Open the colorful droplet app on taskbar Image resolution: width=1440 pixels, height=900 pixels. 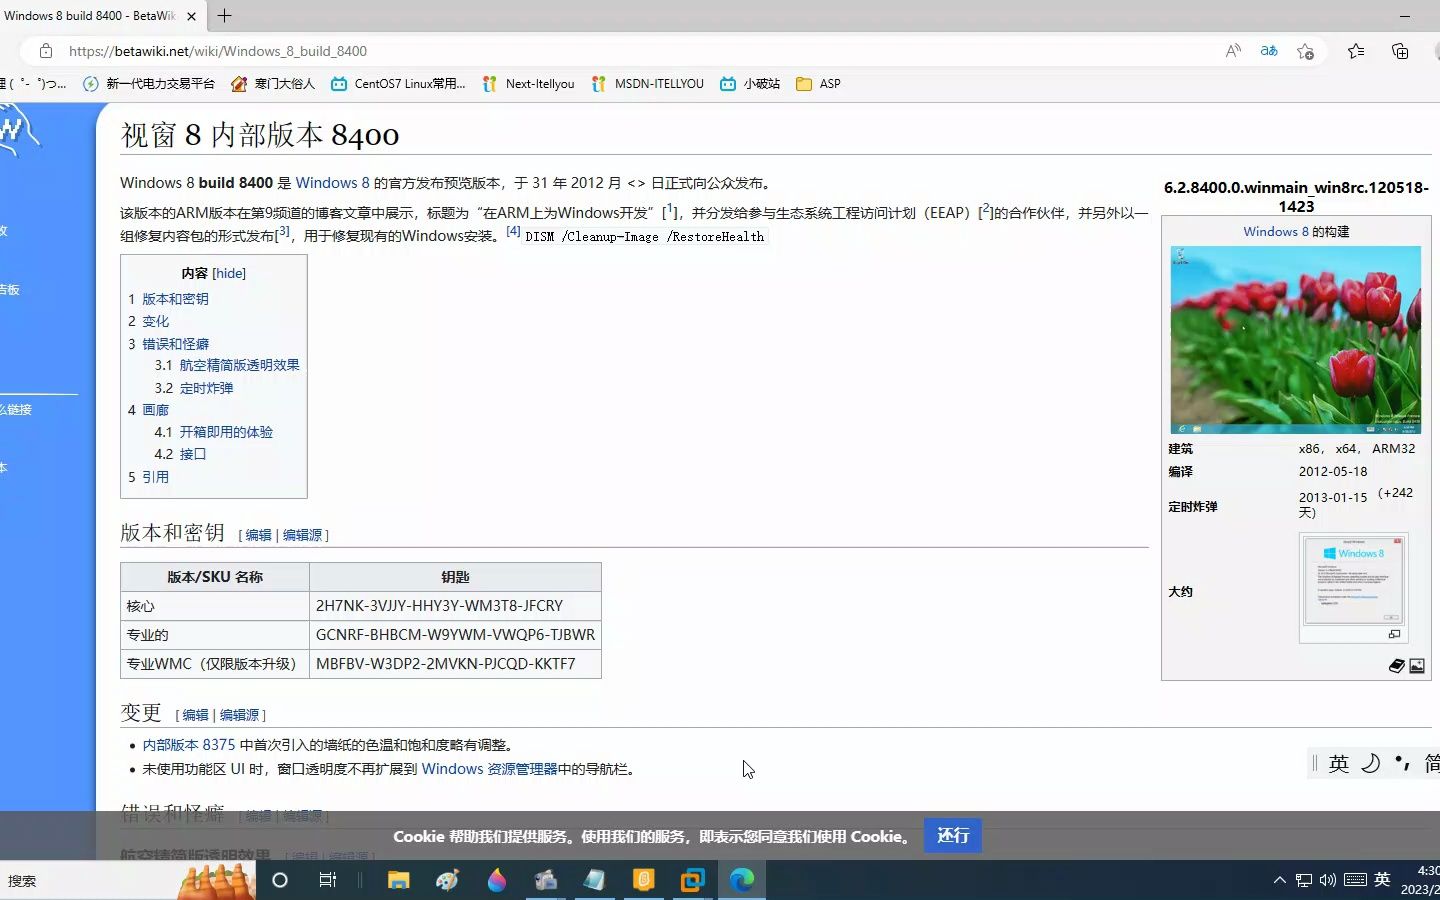497,880
